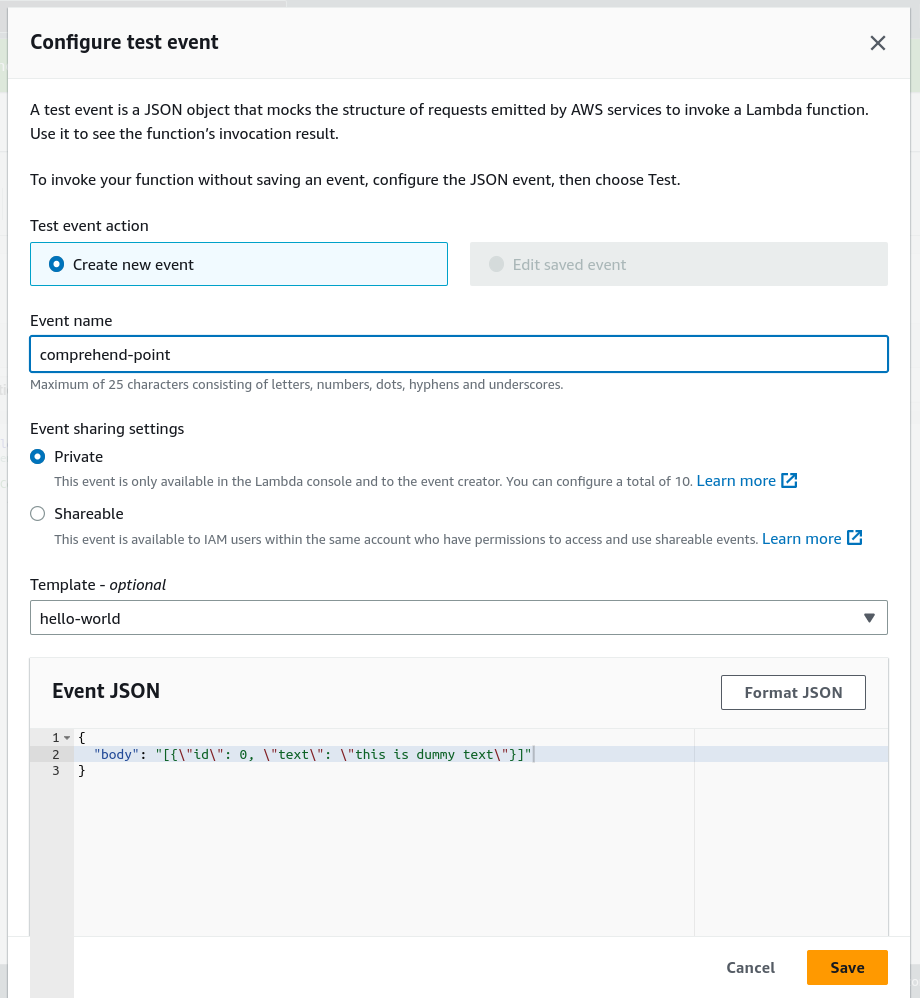Image resolution: width=920 pixels, height=998 pixels.
Task: Click line number 3 in the editor gutter
Action: click(56, 771)
